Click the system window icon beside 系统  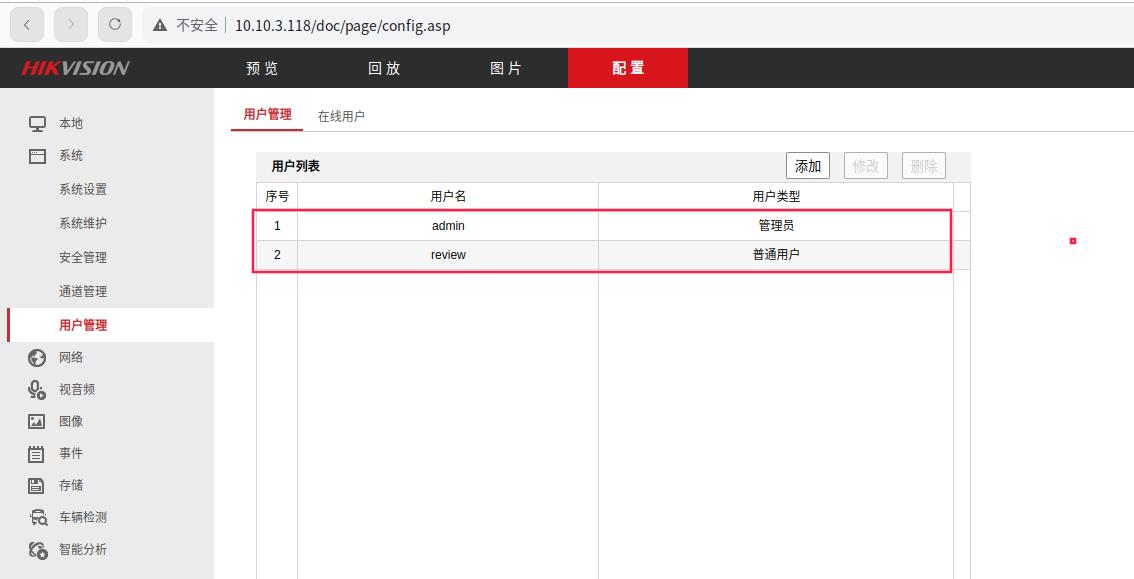tap(37, 156)
